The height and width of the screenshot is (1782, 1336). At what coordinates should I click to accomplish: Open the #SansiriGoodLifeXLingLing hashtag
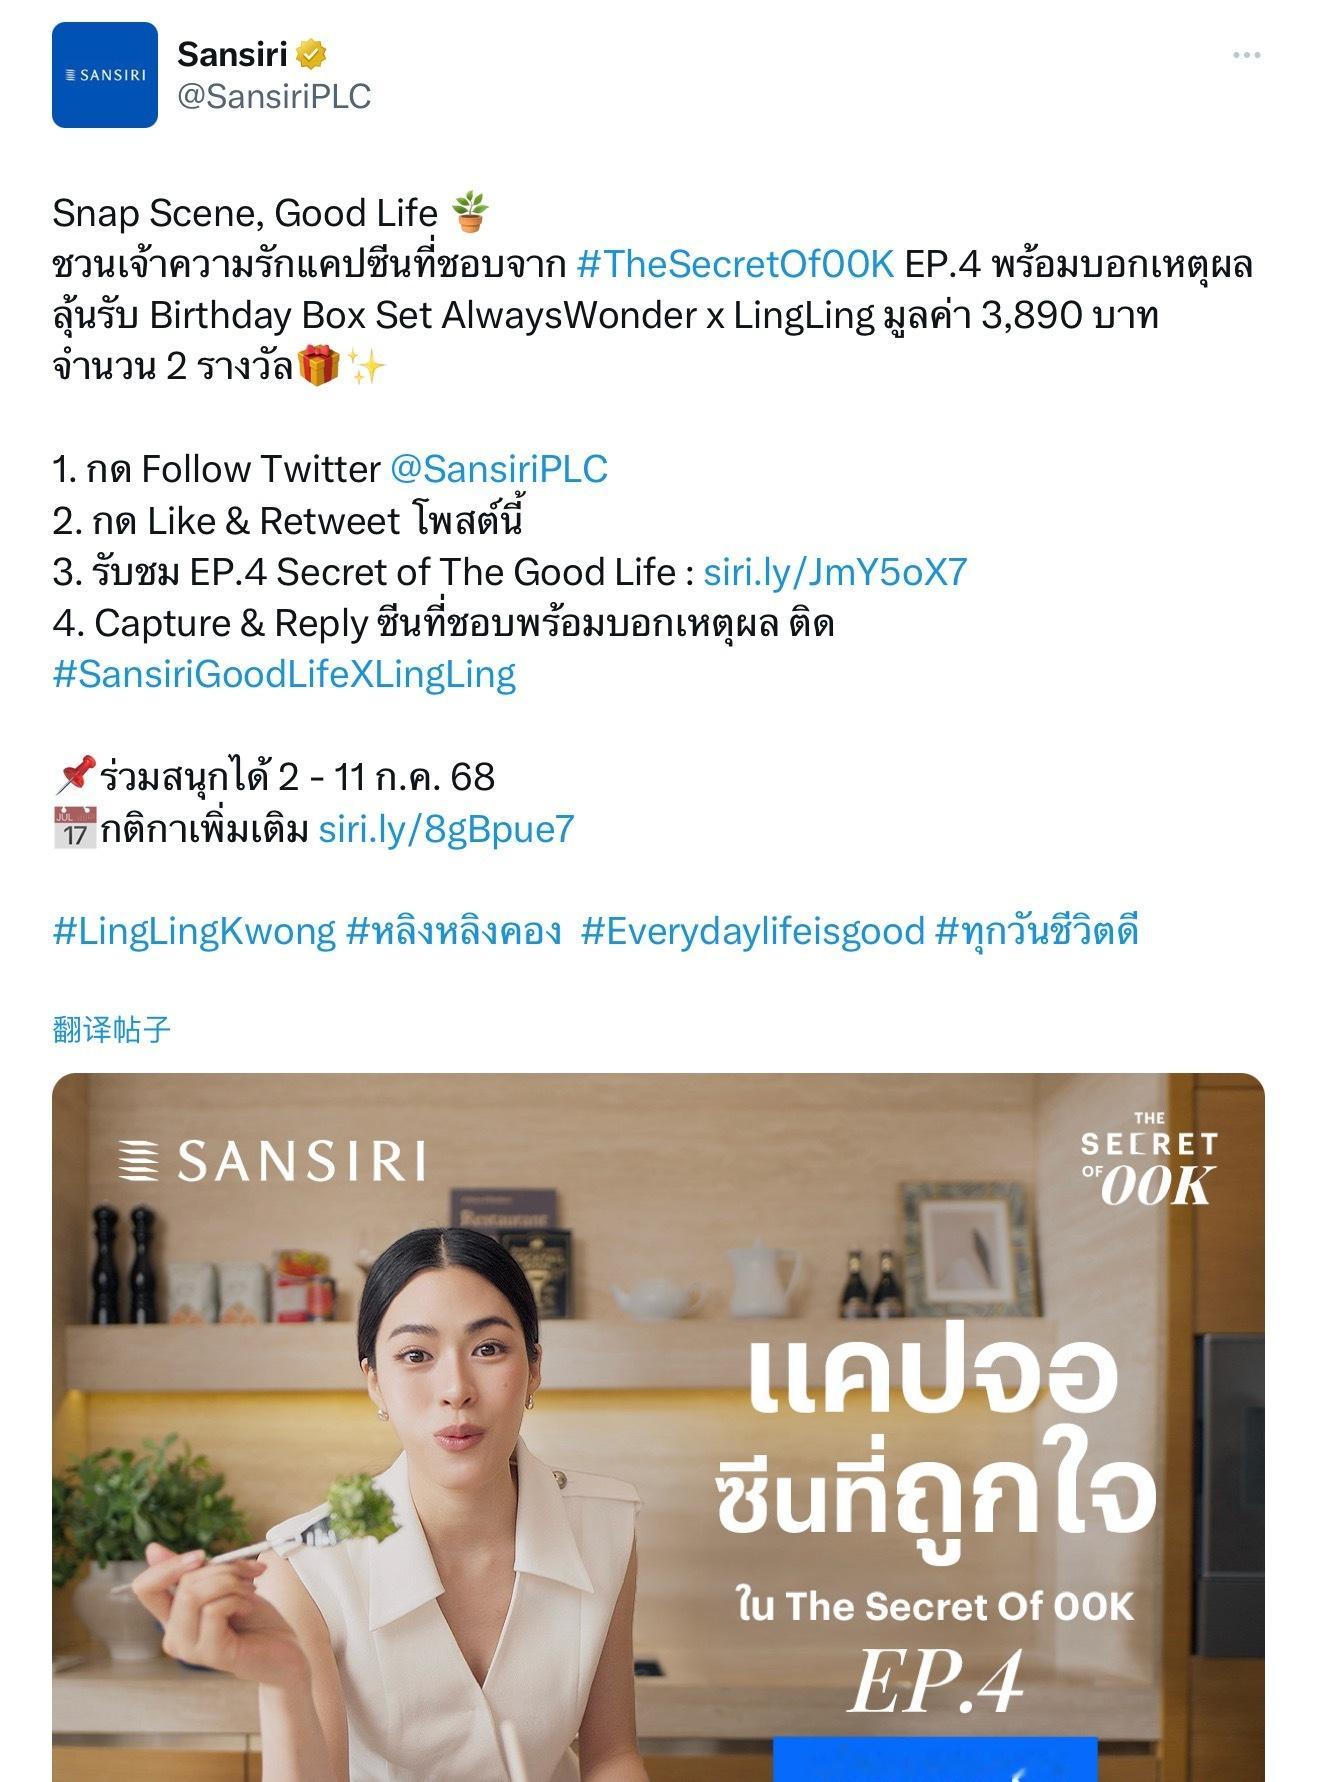point(285,674)
